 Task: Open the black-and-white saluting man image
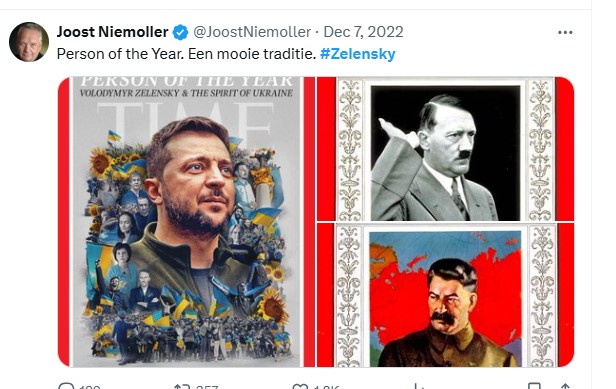tap(446, 149)
